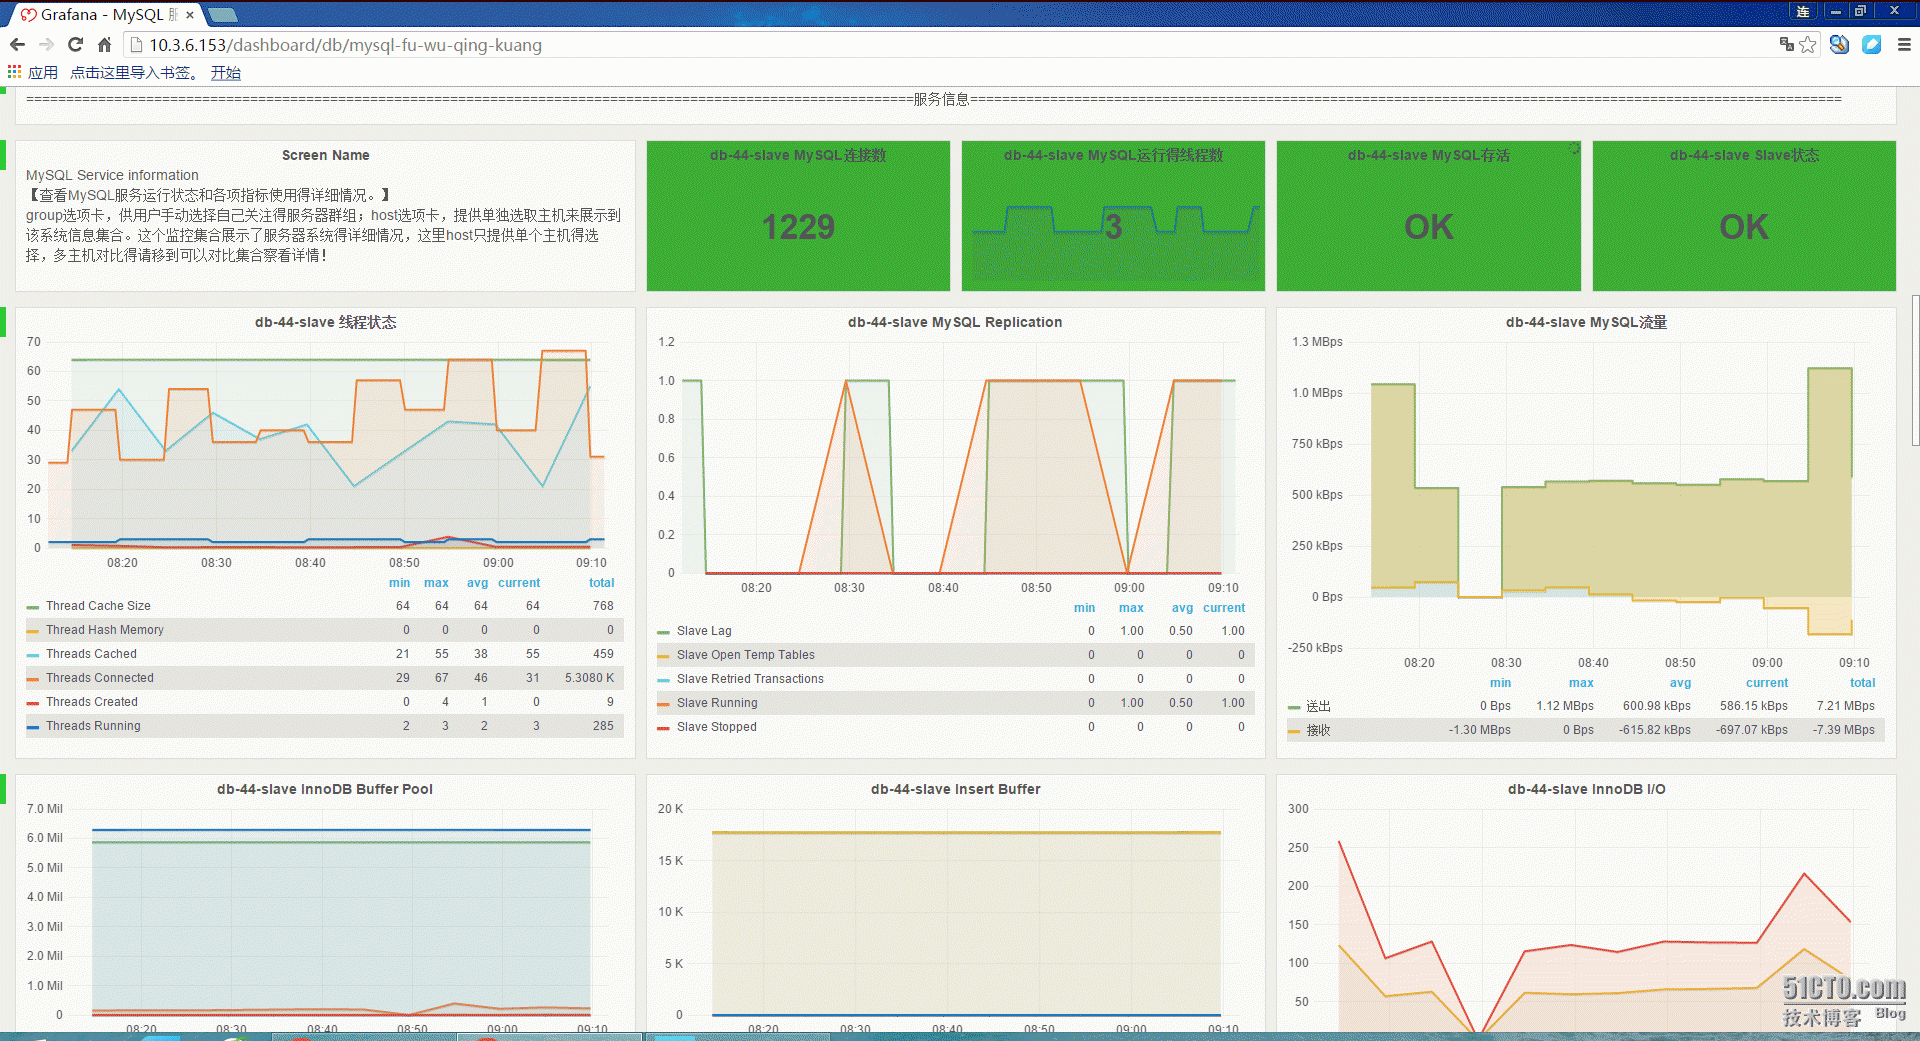This screenshot has width=1920, height=1041.
Task: Click the page vertical scrollbar thumb
Action: click(1915, 370)
